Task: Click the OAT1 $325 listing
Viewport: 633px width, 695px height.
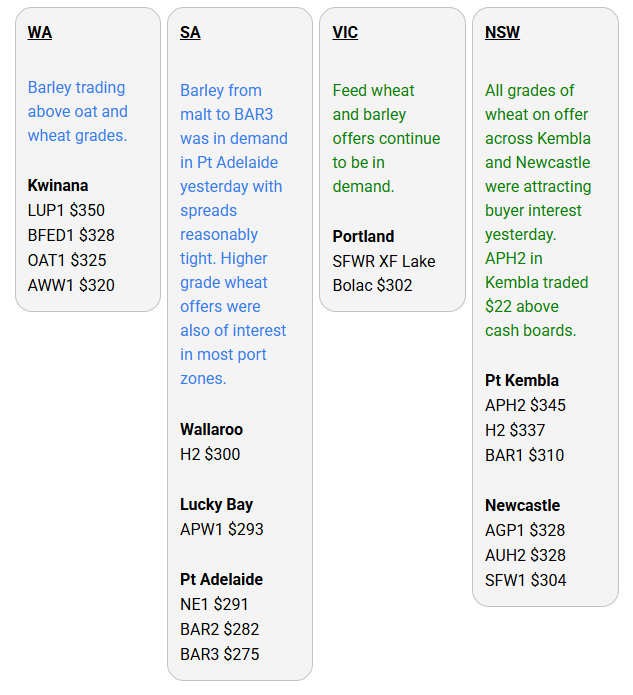Action: point(67,260)
